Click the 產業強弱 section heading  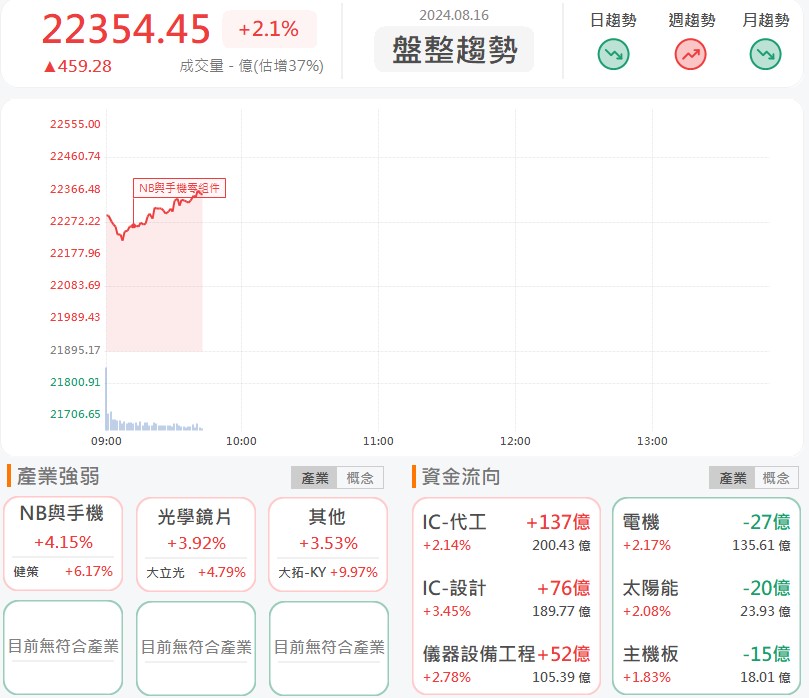click(58, 476)
